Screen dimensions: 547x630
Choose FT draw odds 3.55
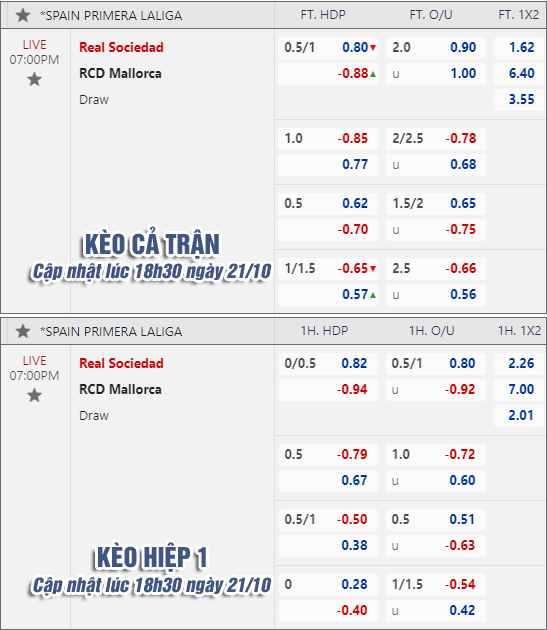tap(522, 99)
